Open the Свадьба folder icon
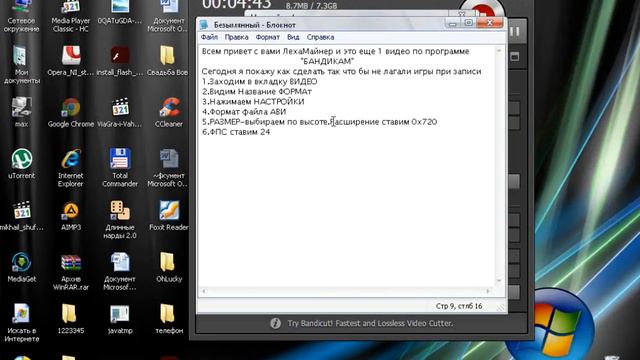This screenshot has width=640, height=360. click(x=168, y=56)
